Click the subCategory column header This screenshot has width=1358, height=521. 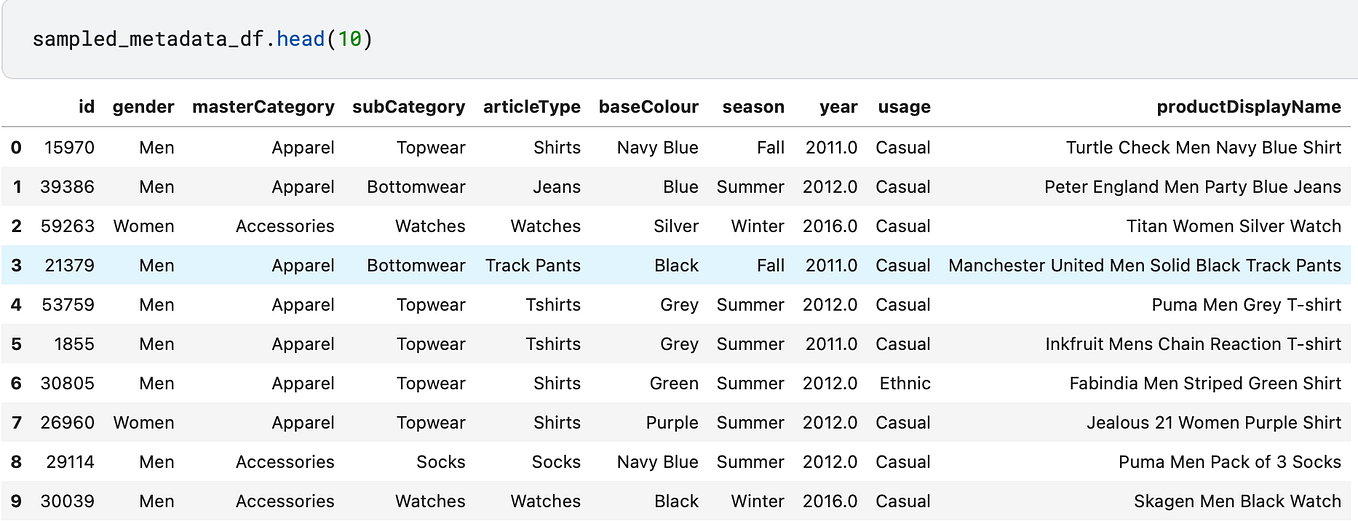(408, 107)
